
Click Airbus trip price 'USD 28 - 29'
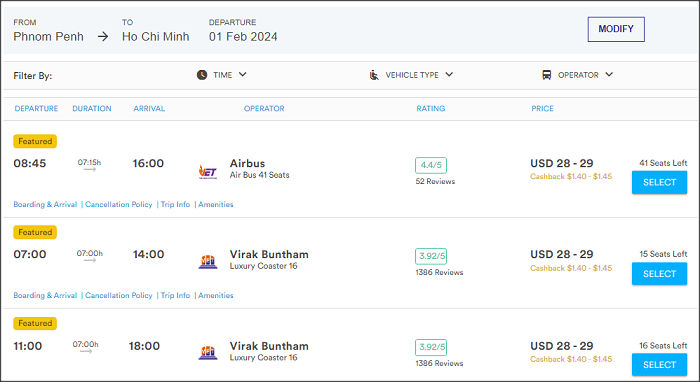[x=562, y=163]
